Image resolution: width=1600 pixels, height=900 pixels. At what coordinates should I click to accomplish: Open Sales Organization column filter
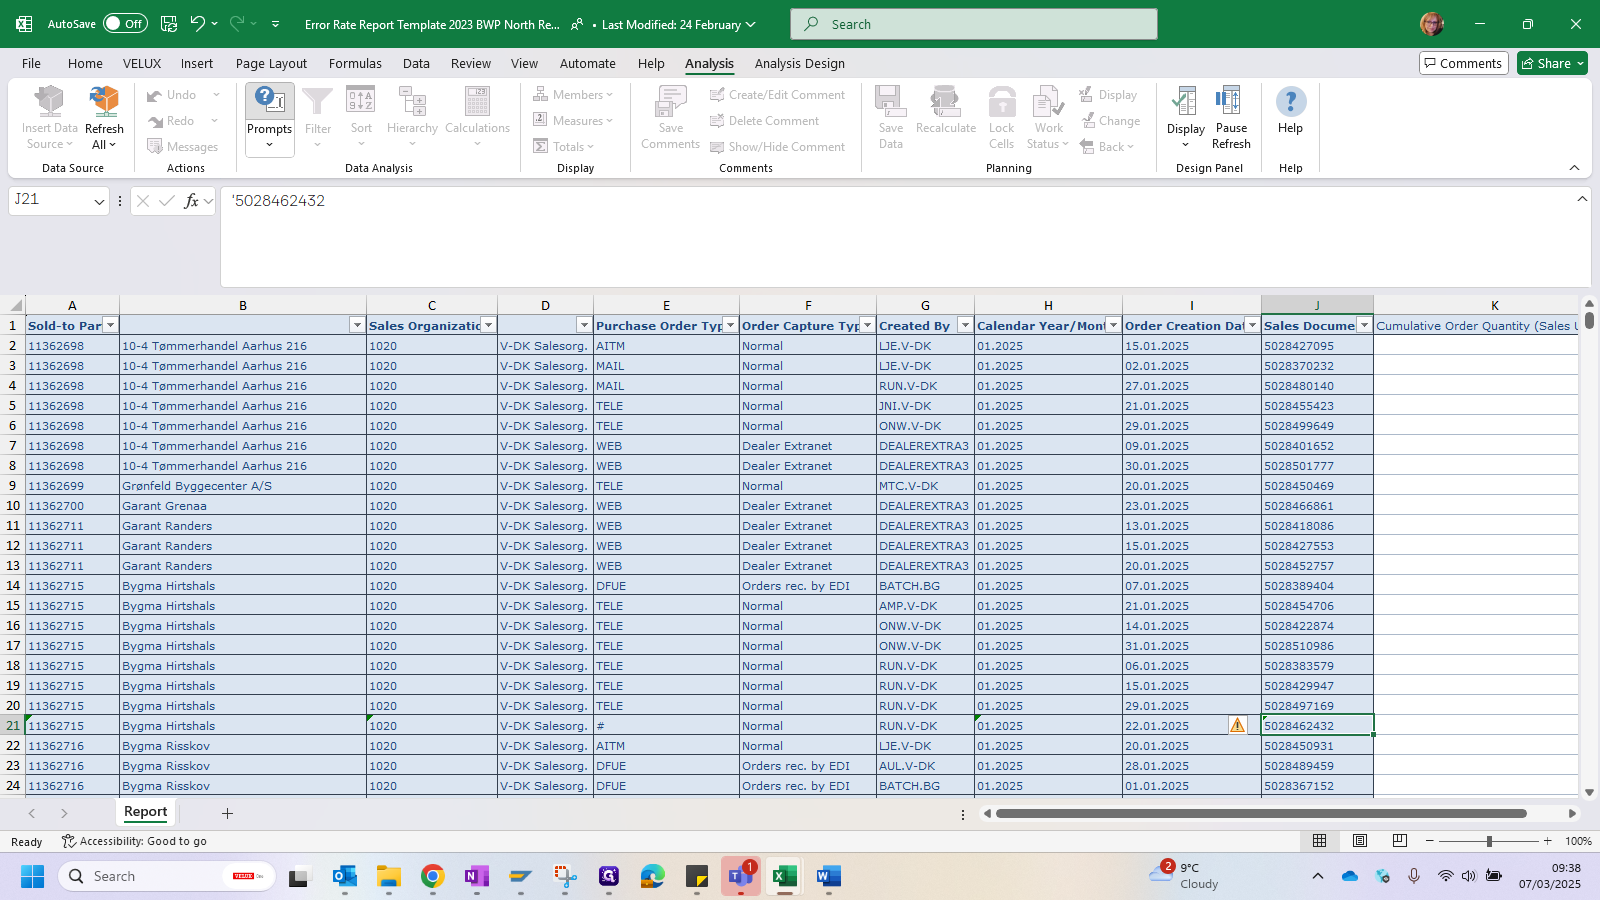[x=488, y=325]
